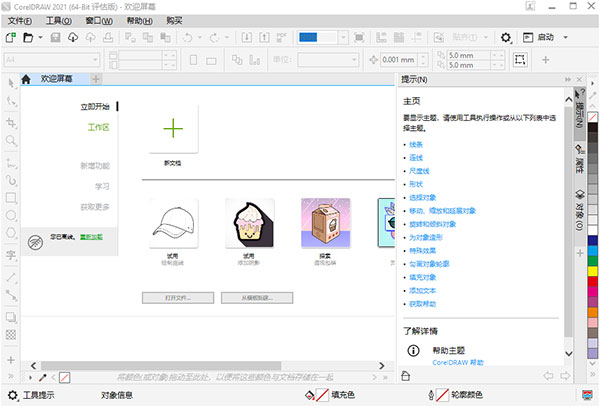
Task: Select the Crop tool
Action: click(11, 121)
